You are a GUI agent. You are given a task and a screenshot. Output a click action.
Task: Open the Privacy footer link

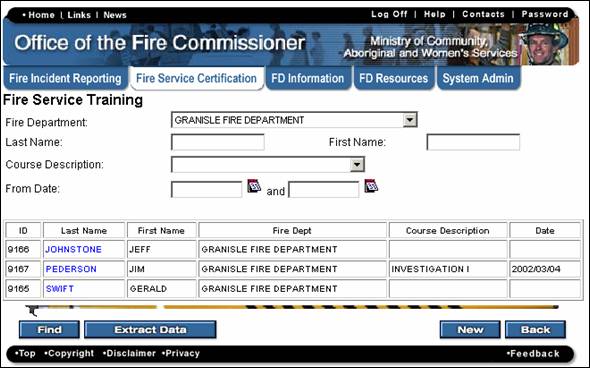tap(181, 353)
